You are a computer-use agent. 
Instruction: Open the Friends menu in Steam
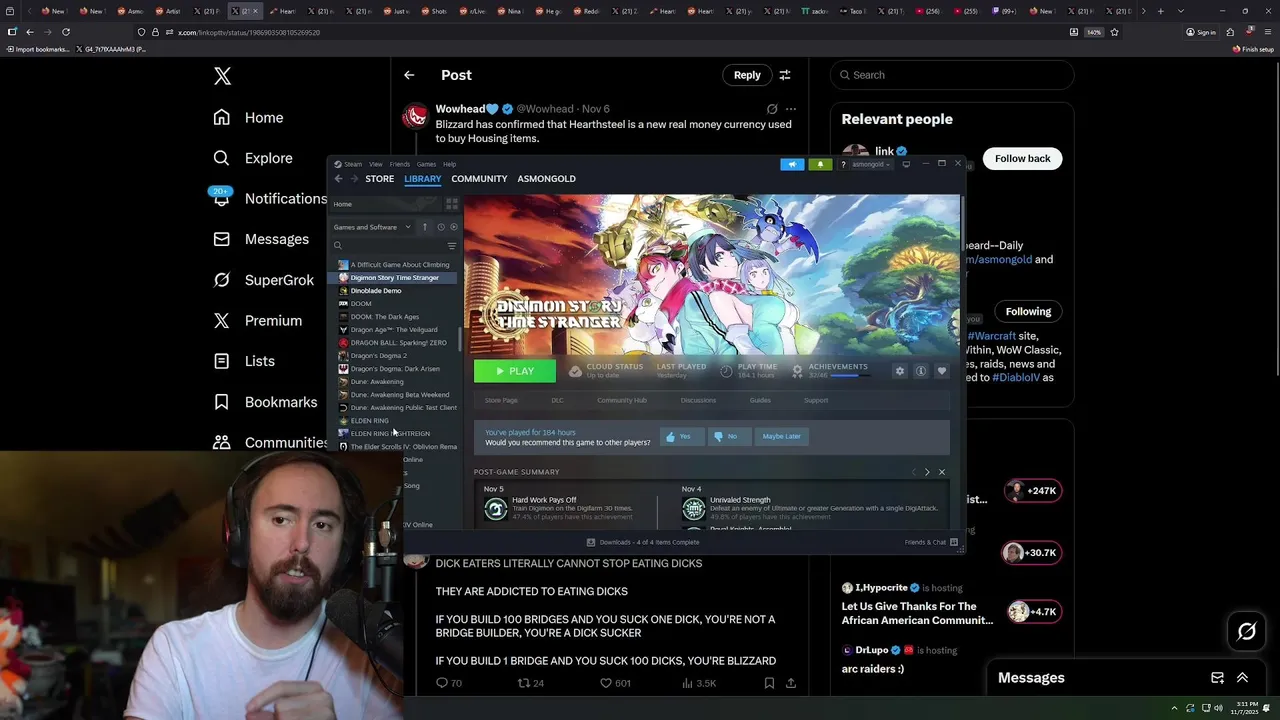400,164
